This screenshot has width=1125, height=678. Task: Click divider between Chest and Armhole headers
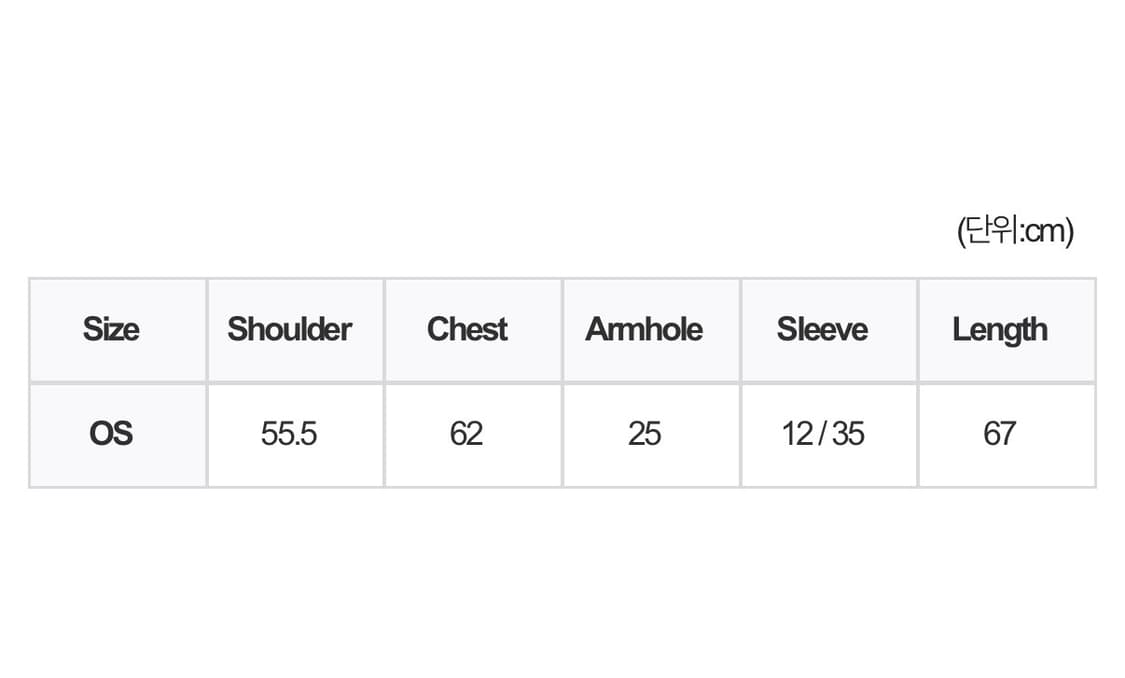[562, 330]
